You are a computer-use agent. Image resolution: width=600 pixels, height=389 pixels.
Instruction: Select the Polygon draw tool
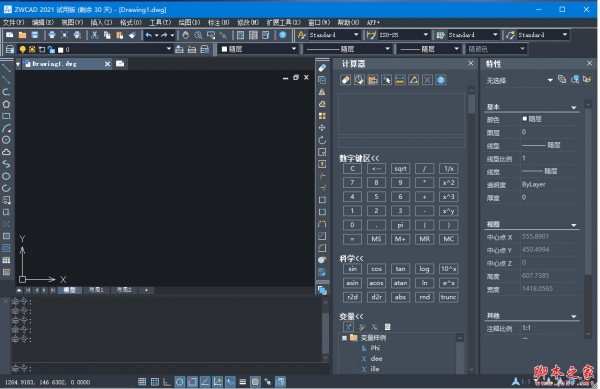pos(6,104)
